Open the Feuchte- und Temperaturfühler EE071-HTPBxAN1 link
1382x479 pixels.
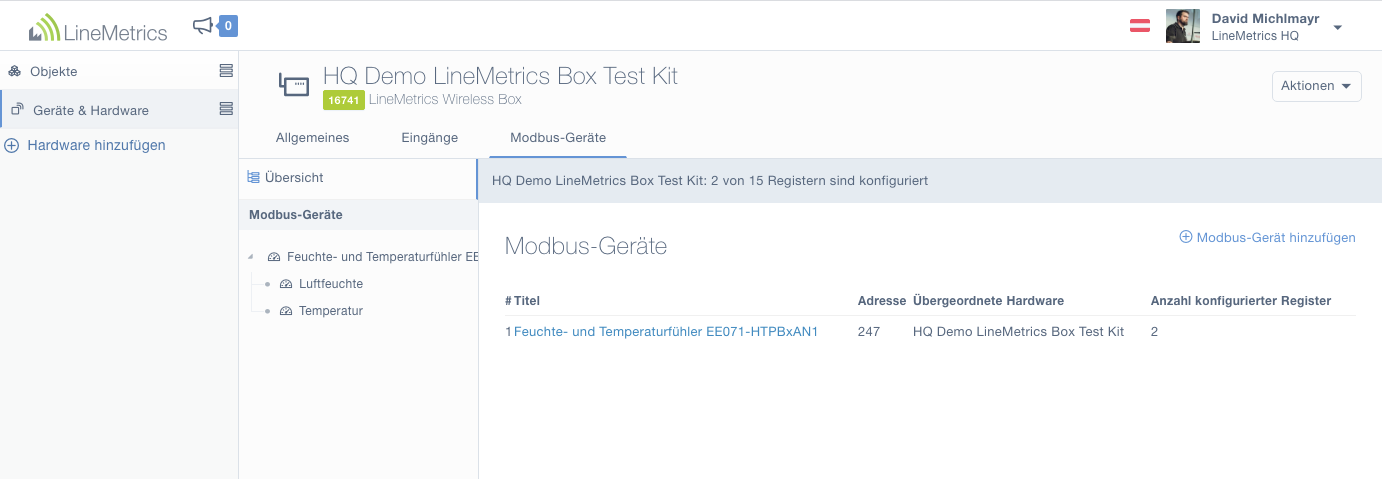coord(666,331)
